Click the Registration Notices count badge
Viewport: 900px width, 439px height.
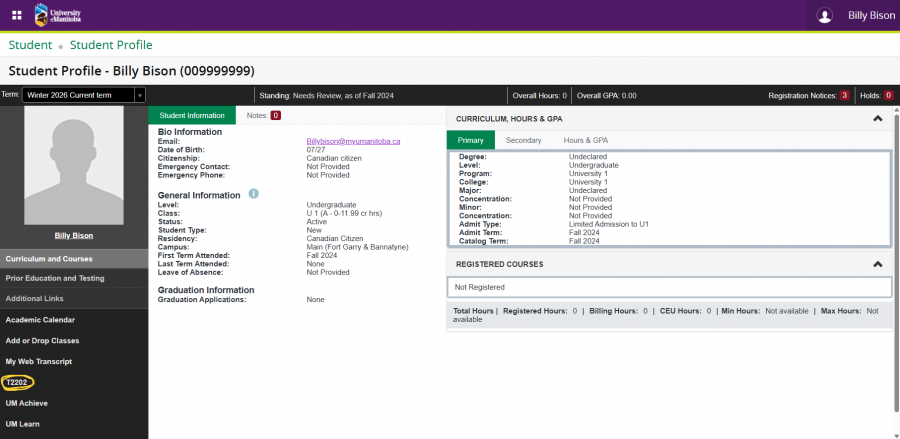pyautogui.click(x=844, y=95)
